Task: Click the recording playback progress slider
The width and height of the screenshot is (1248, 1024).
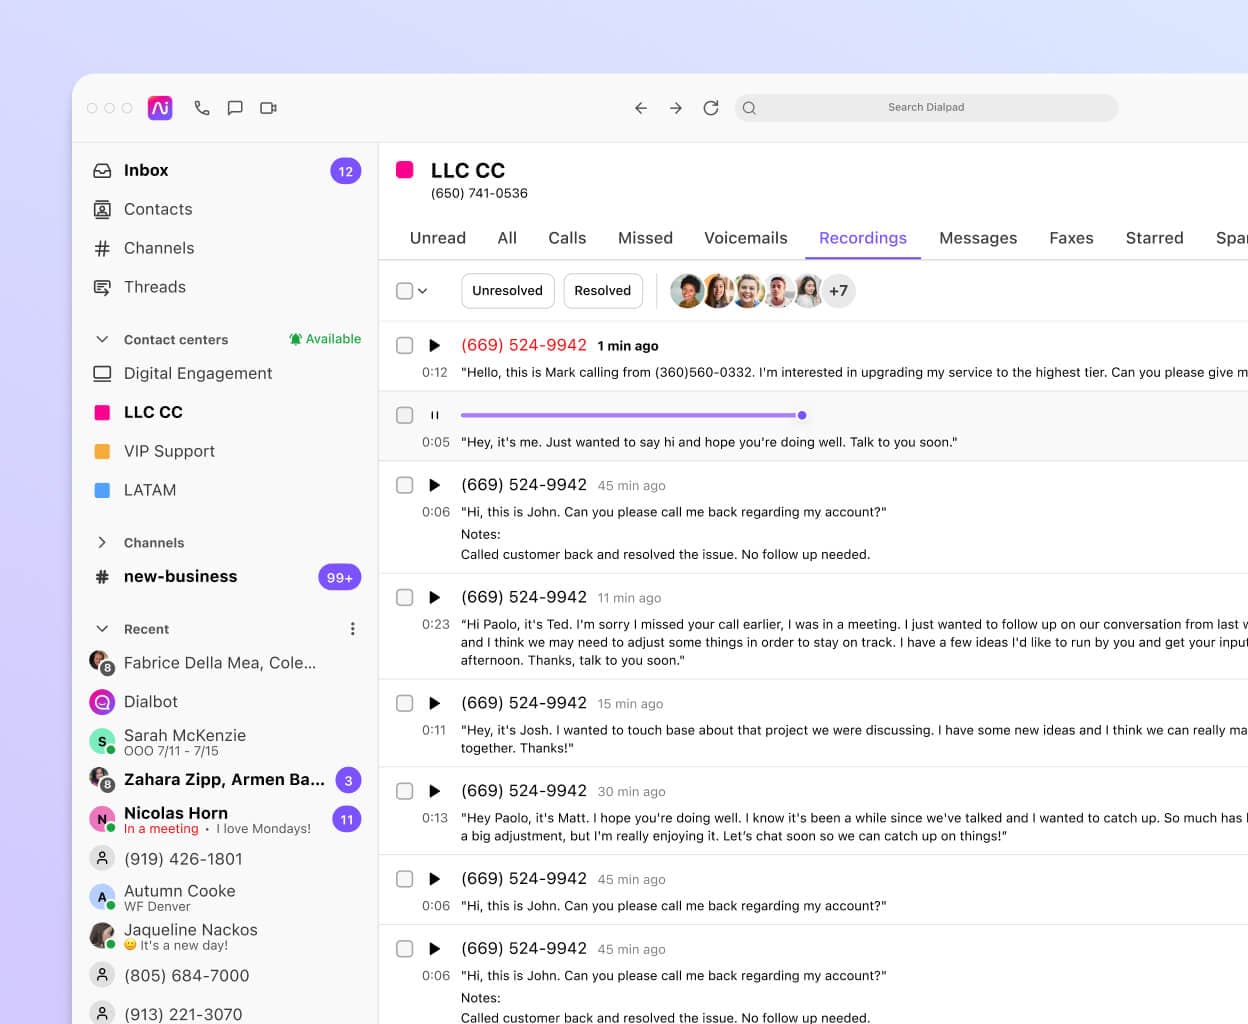Action: [630, 415]
